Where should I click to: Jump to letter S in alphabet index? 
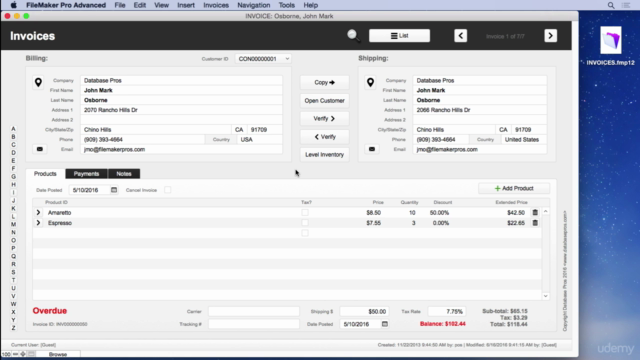coord(13,272)
